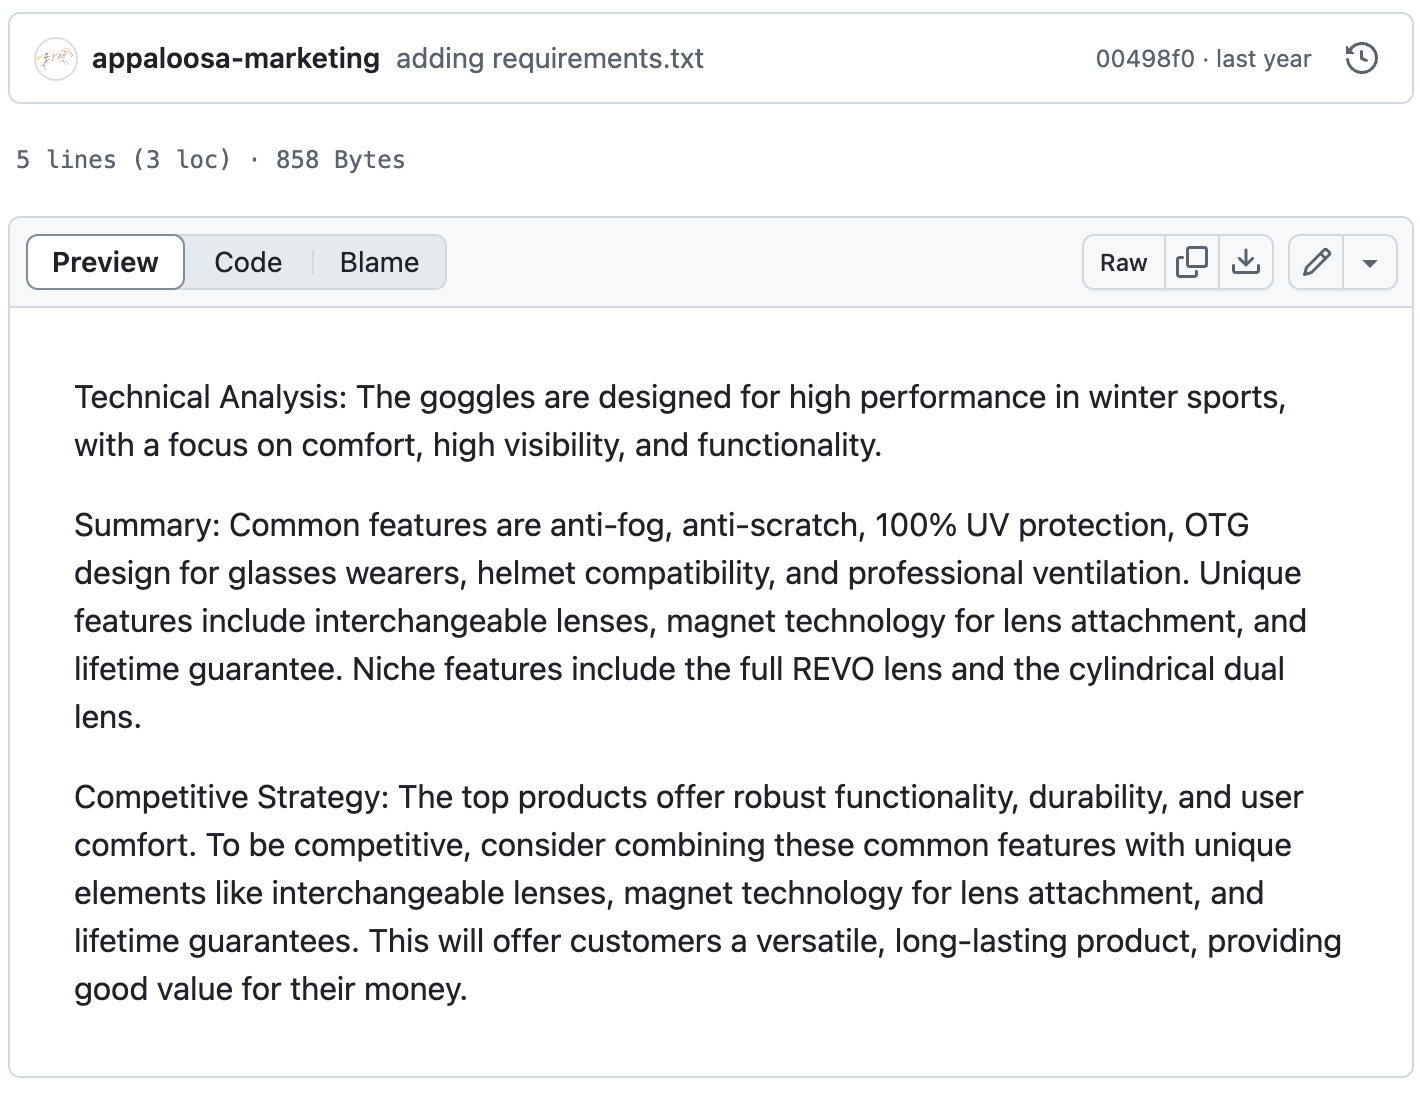The width and height of the screenshot is (1420, 1096).
Task: Switch to the Code tab
Action: point(248,262)
